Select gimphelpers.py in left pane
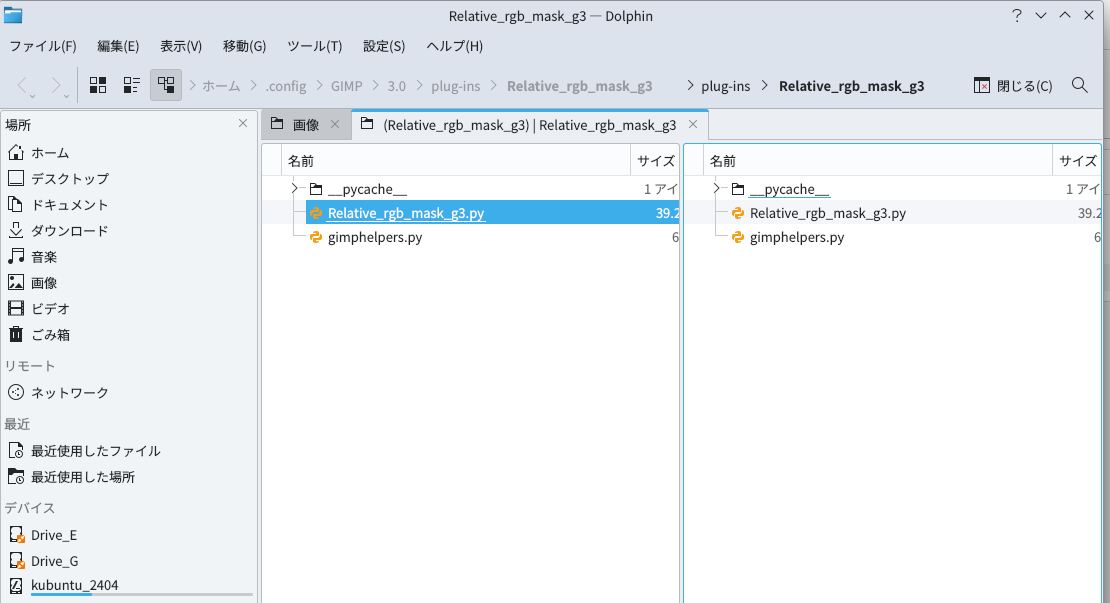 point(374,237)
